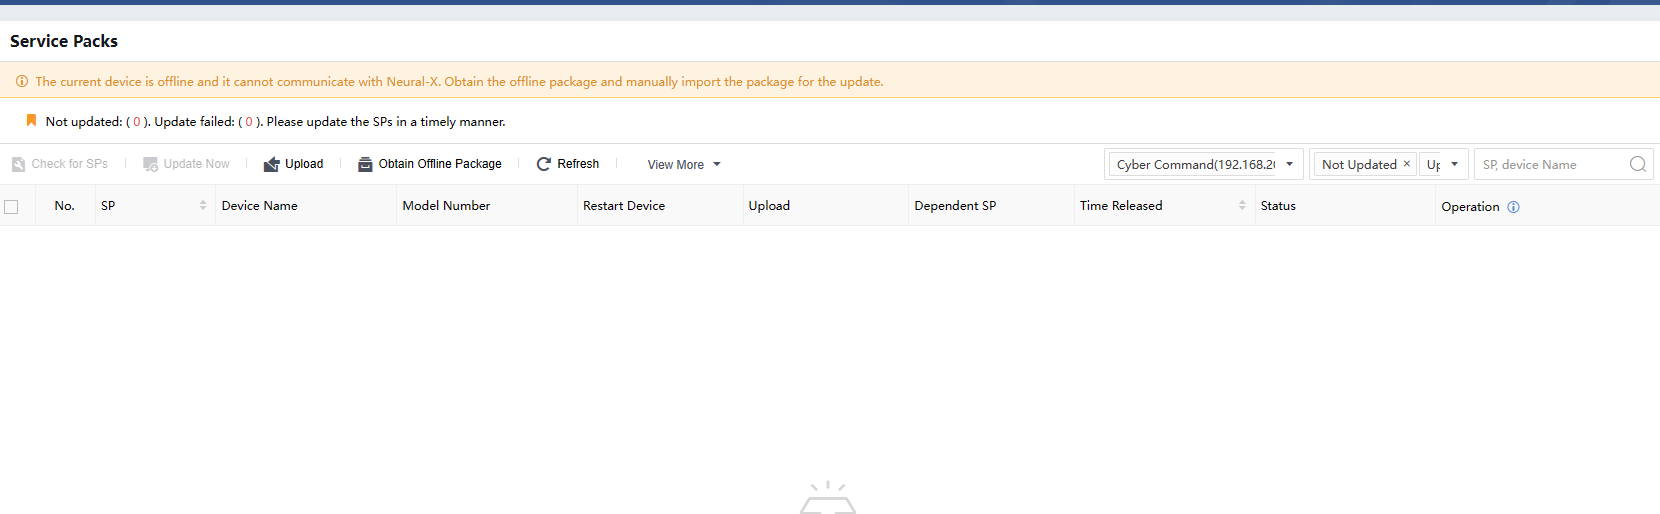Click the Obtain Offline Package icon
This screenshot has height=514, width=1660.
[365, 164]
